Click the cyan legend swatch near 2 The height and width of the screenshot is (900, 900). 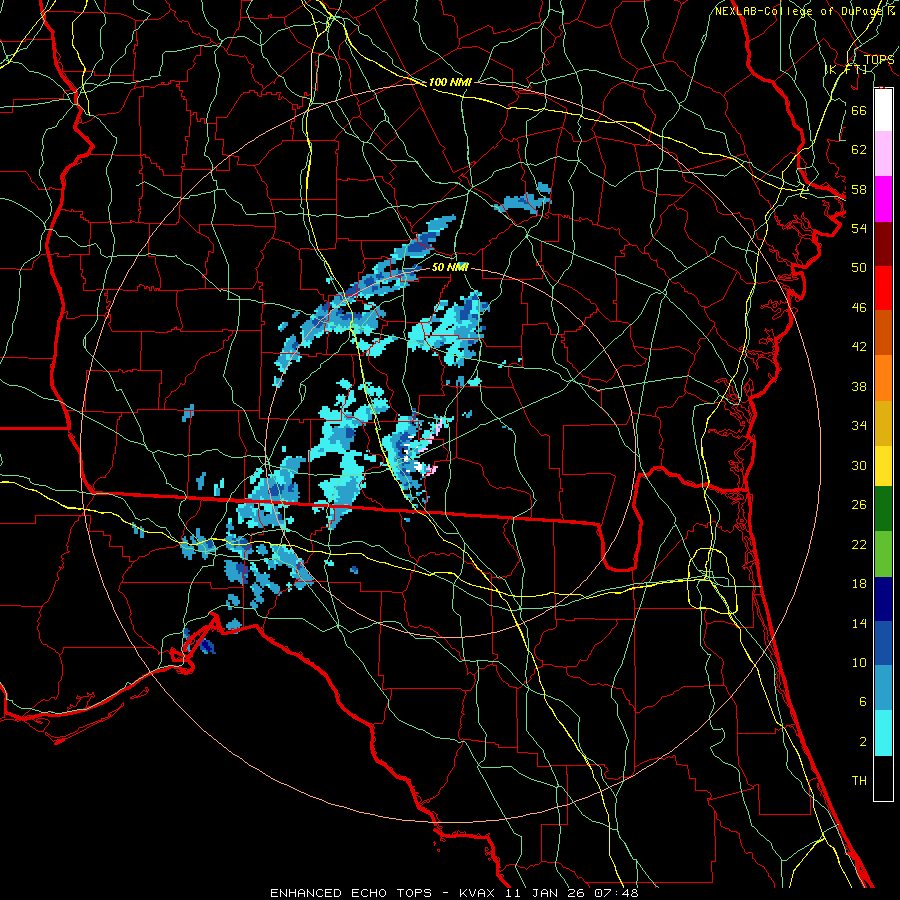pos(883,733)
